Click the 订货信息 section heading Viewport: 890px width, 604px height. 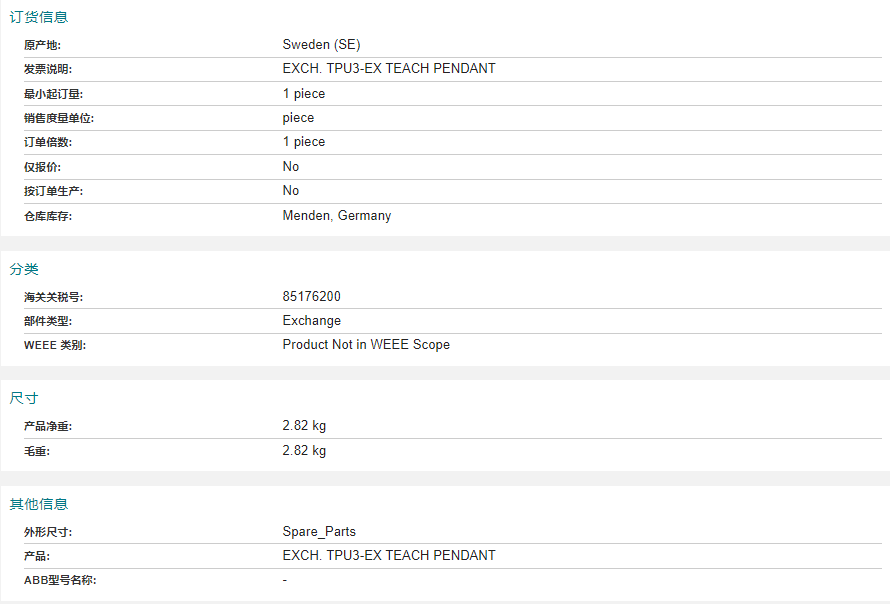coord(39,17)
